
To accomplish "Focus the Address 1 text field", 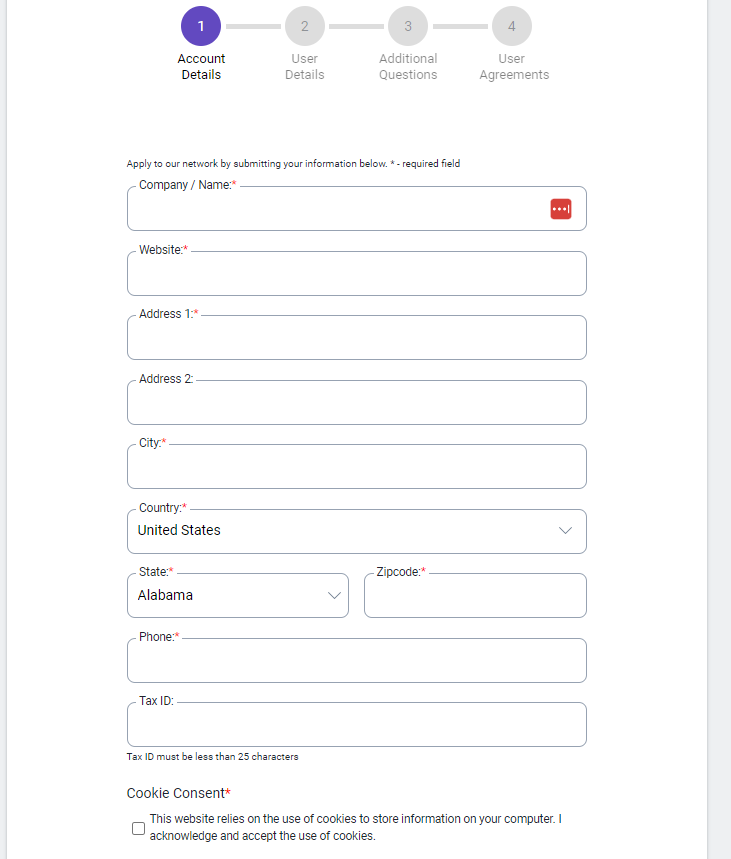I will tap(357, 337).
